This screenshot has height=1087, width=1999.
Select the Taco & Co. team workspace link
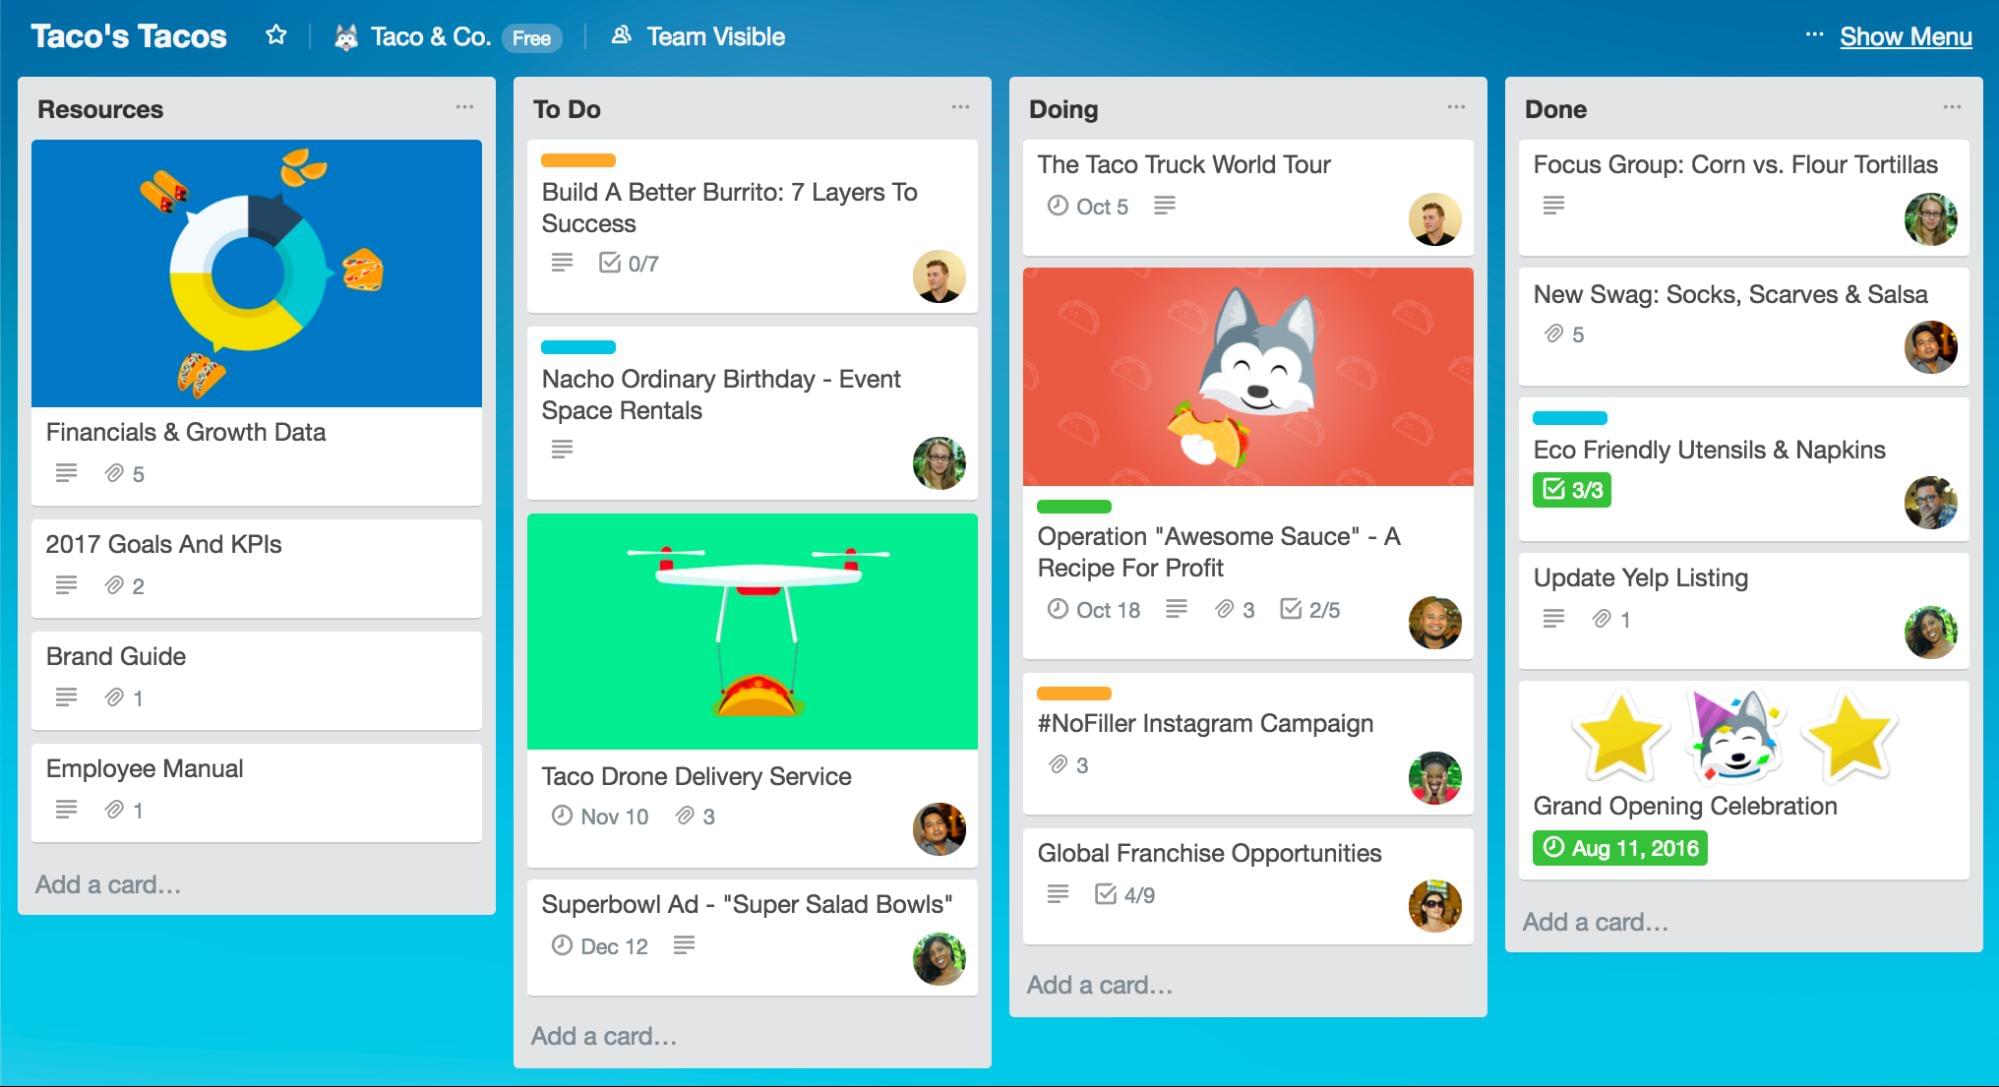click(430, 36)
